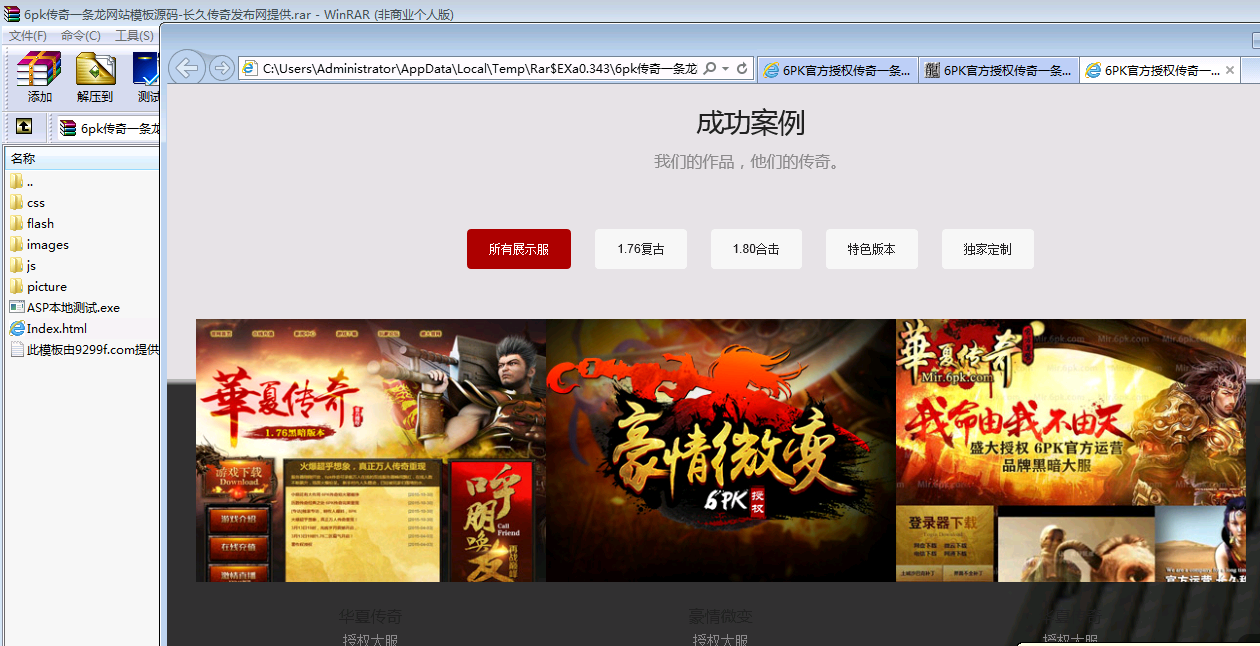The image size is (1260, 646).
Task: Open the address bar dropdown arrow
Action: pos(725,69)
